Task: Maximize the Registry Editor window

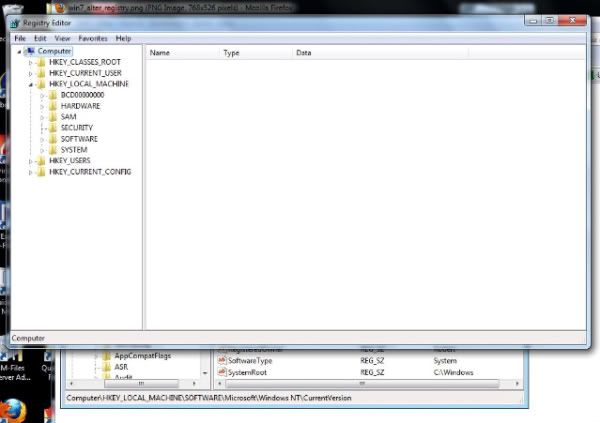Action: tap(549, 21)
